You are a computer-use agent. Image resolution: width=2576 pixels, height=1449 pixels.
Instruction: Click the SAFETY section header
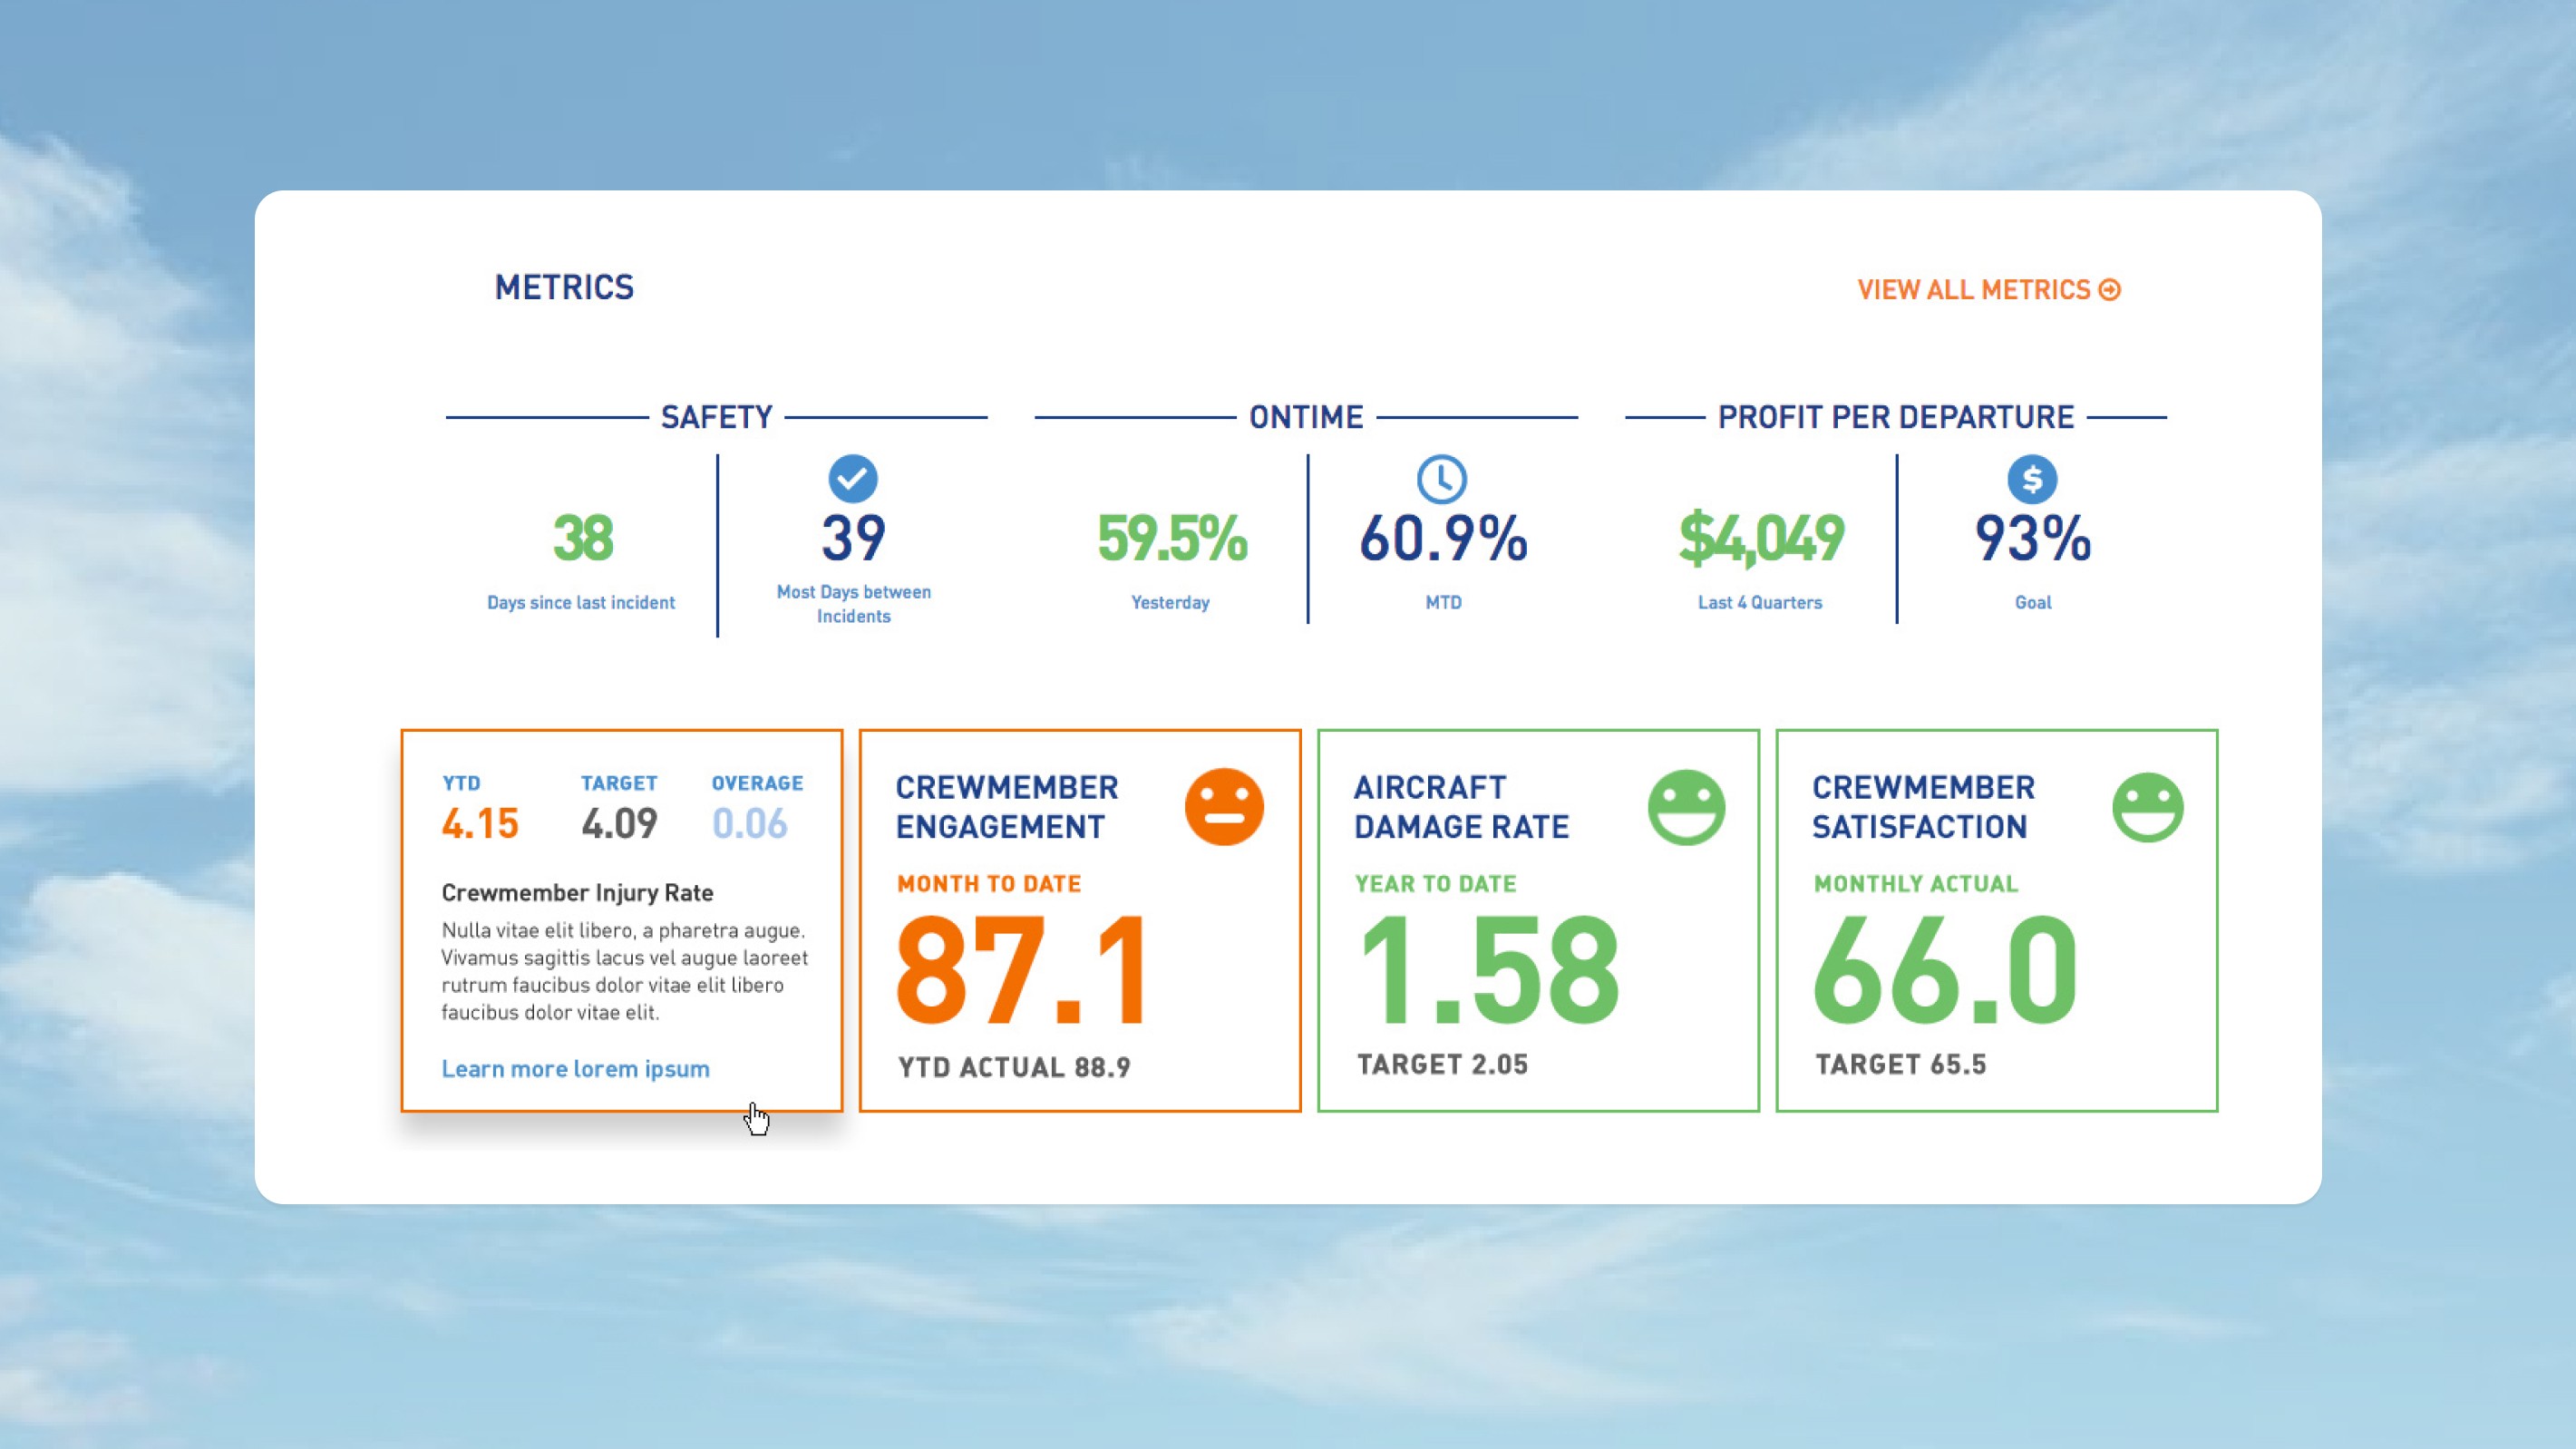tap(717, 417)
